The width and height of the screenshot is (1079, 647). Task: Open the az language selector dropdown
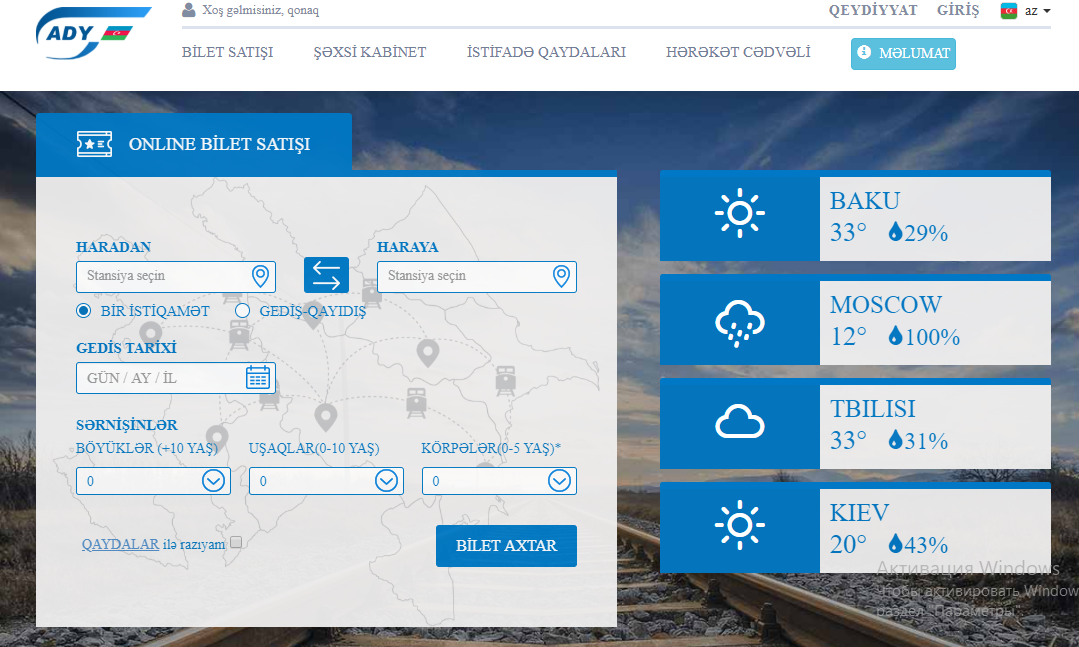(x=1026, y=11)
